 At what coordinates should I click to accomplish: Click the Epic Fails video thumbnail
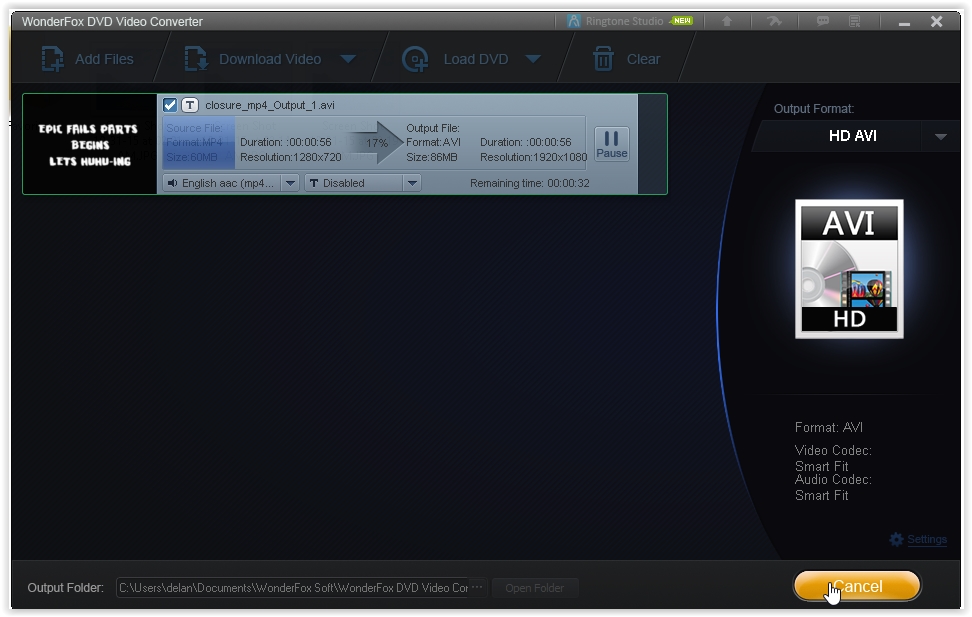tap(90, 144)
